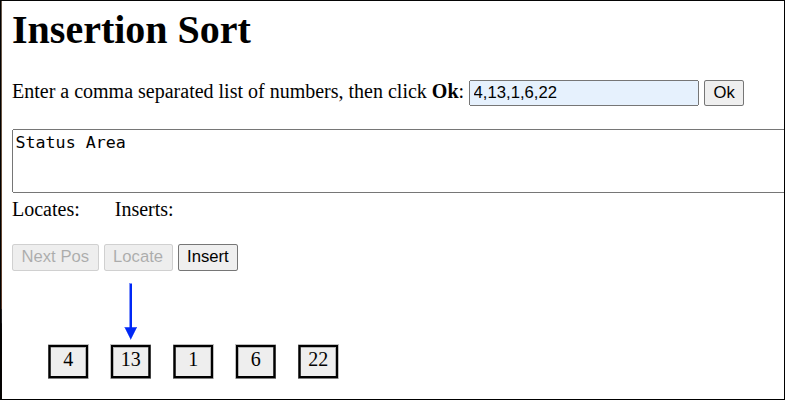Pick the array box showing 6
Screen dimensions: 785x400
coord(256,361)
